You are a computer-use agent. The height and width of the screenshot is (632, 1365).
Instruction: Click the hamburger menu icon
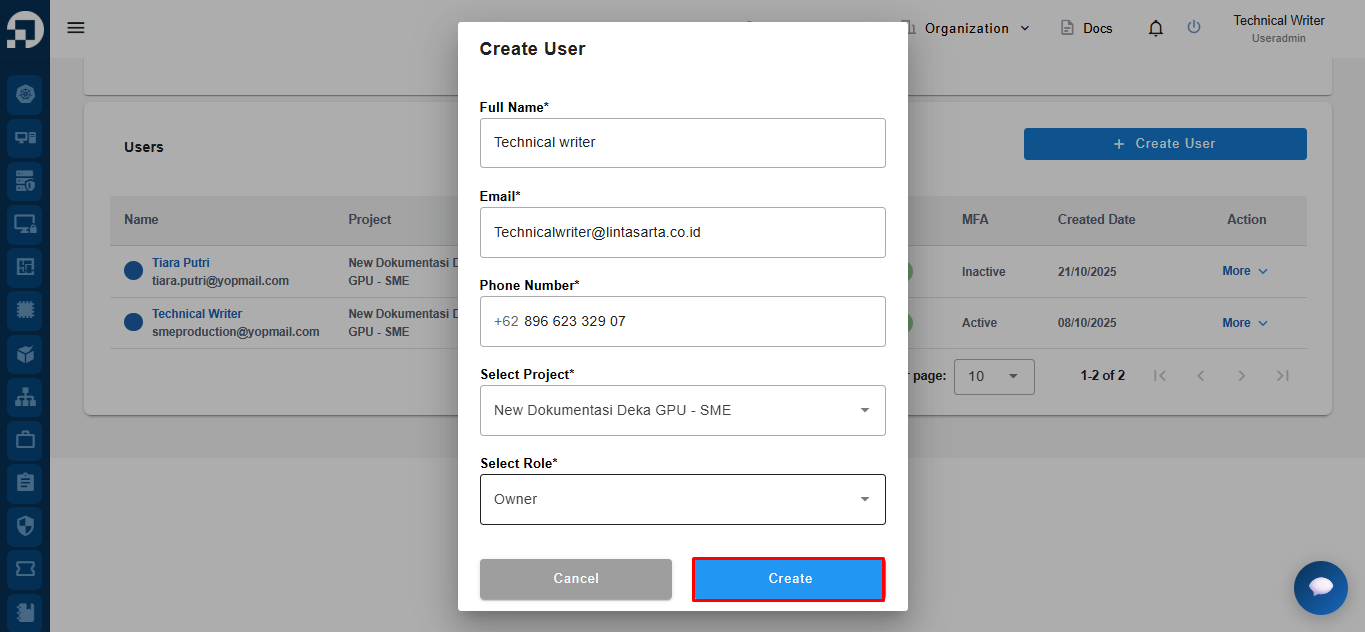(76, 28)
